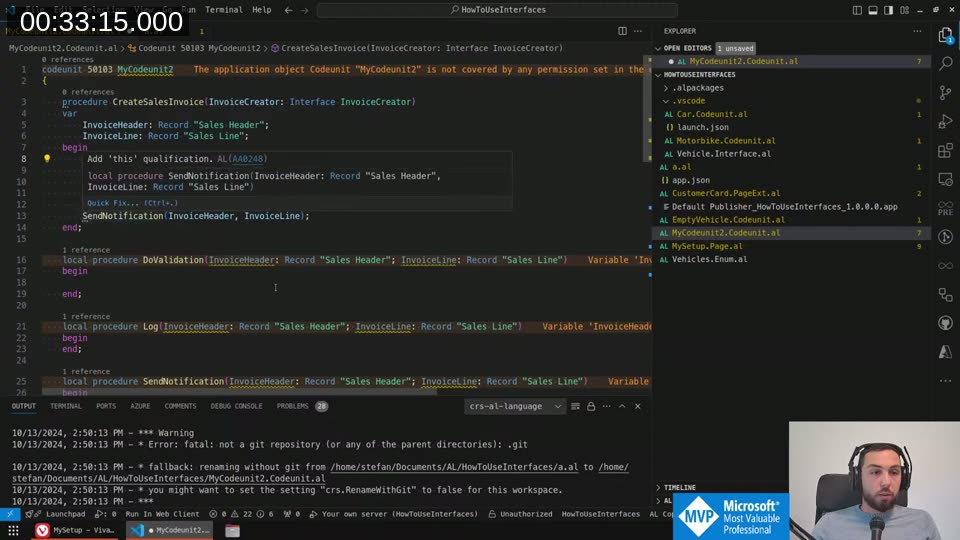Switch to the Problems panel tab

[292, 406]
